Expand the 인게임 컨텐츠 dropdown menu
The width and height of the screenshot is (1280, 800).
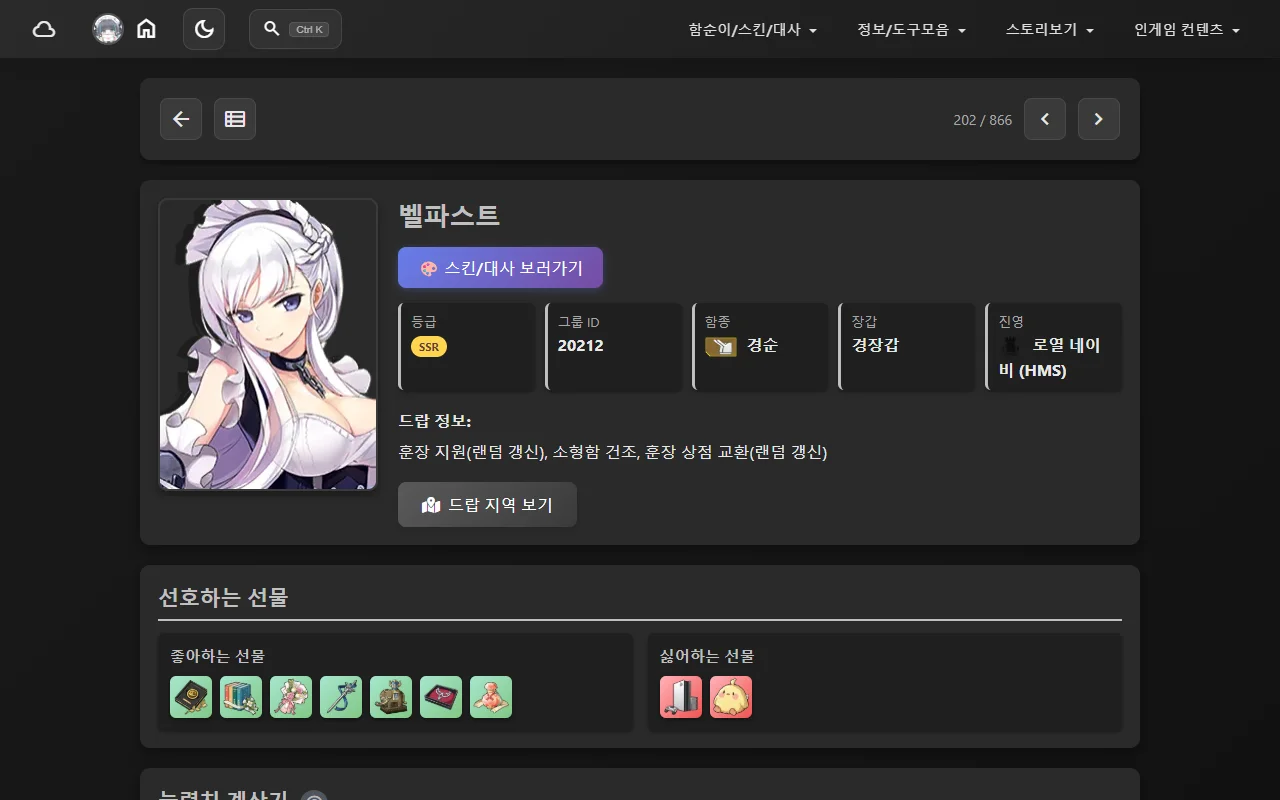[x=1187, y=30]
